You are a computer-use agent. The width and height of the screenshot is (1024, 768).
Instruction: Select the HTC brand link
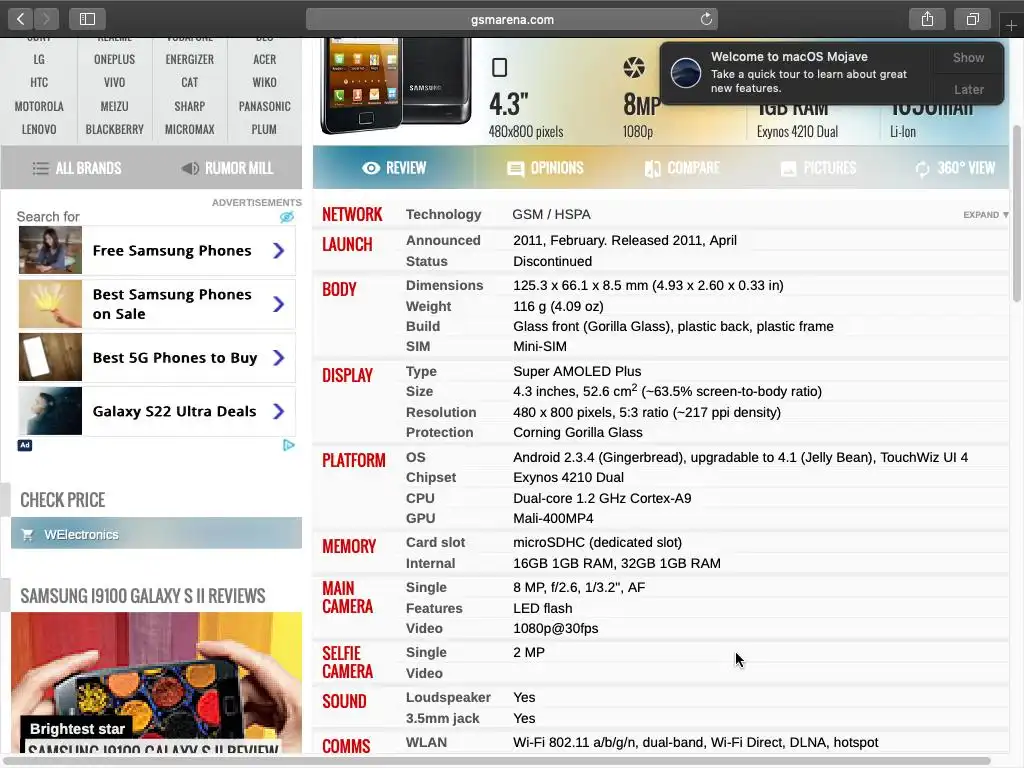point(39,83)
